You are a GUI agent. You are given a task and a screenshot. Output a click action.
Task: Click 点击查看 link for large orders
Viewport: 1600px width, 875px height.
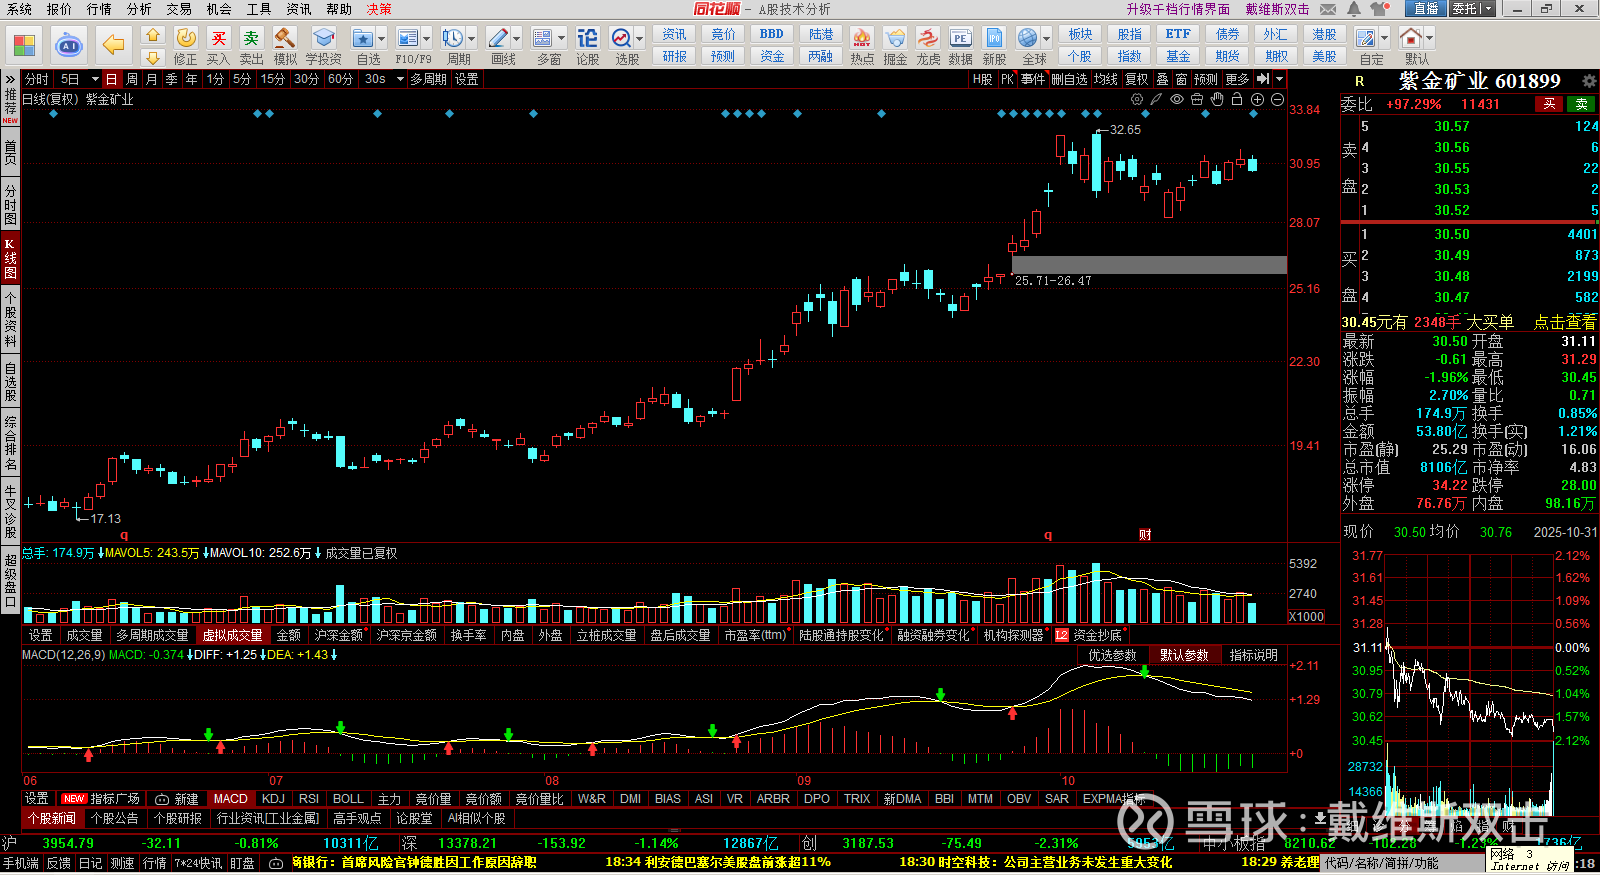[1565, 322]
